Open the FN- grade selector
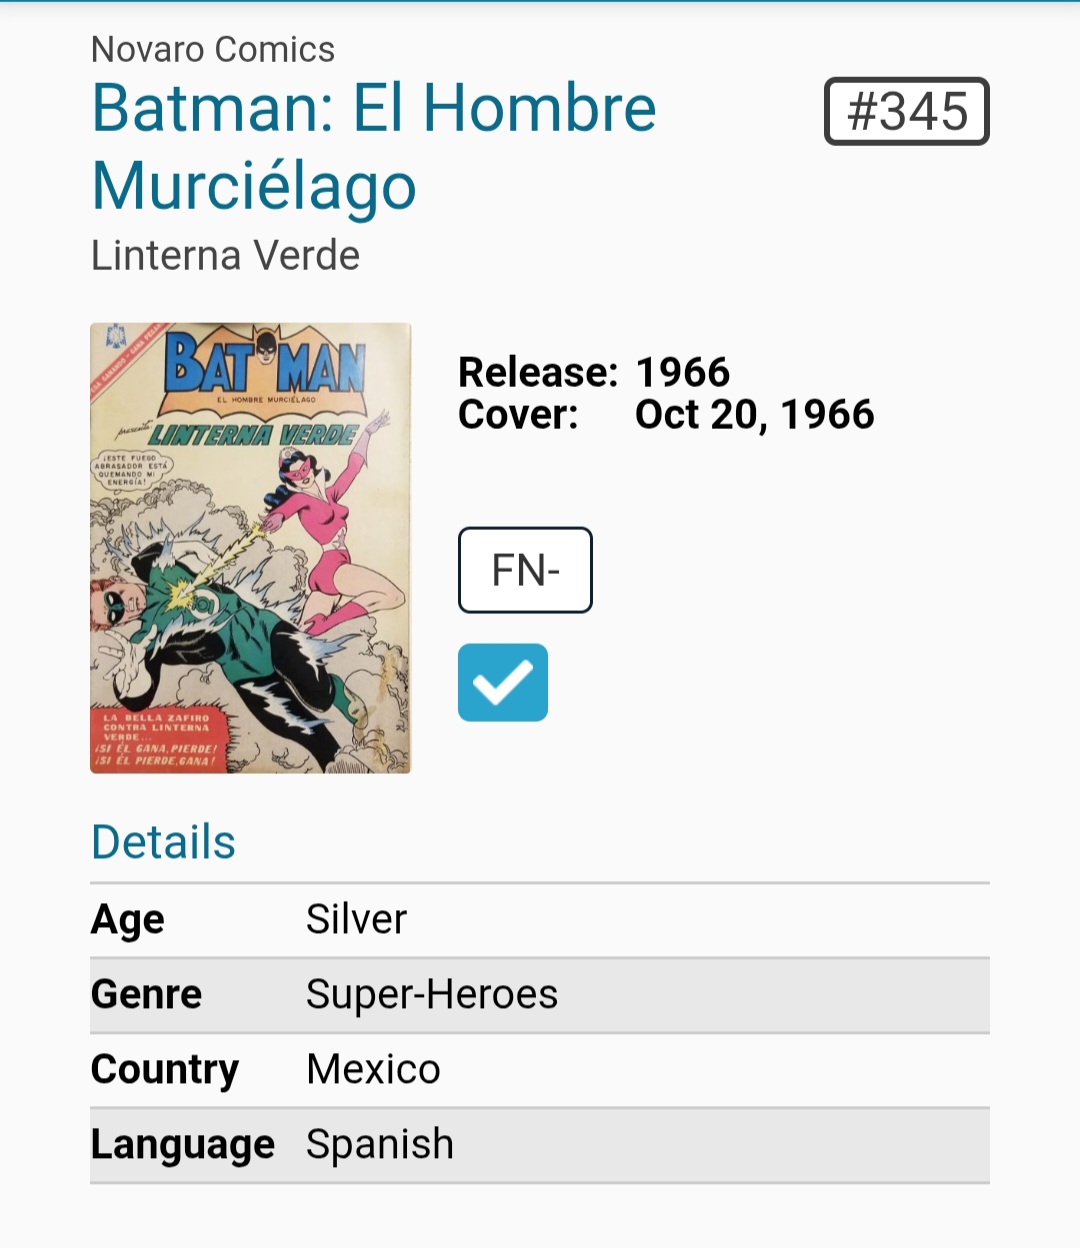Viewport: 1080px width, 1248px height. 525,570
